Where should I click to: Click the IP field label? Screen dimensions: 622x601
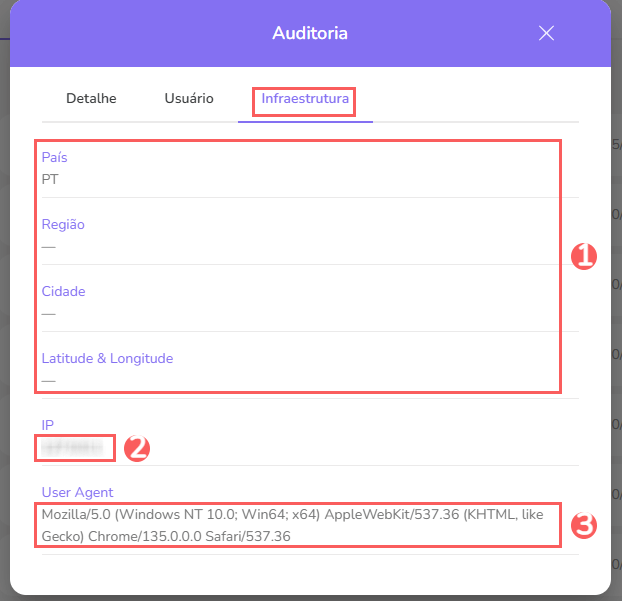point(48,425)
